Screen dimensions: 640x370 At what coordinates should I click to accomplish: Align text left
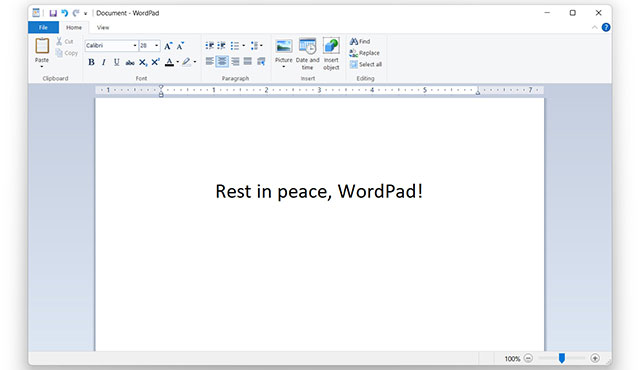coord(209,62)
